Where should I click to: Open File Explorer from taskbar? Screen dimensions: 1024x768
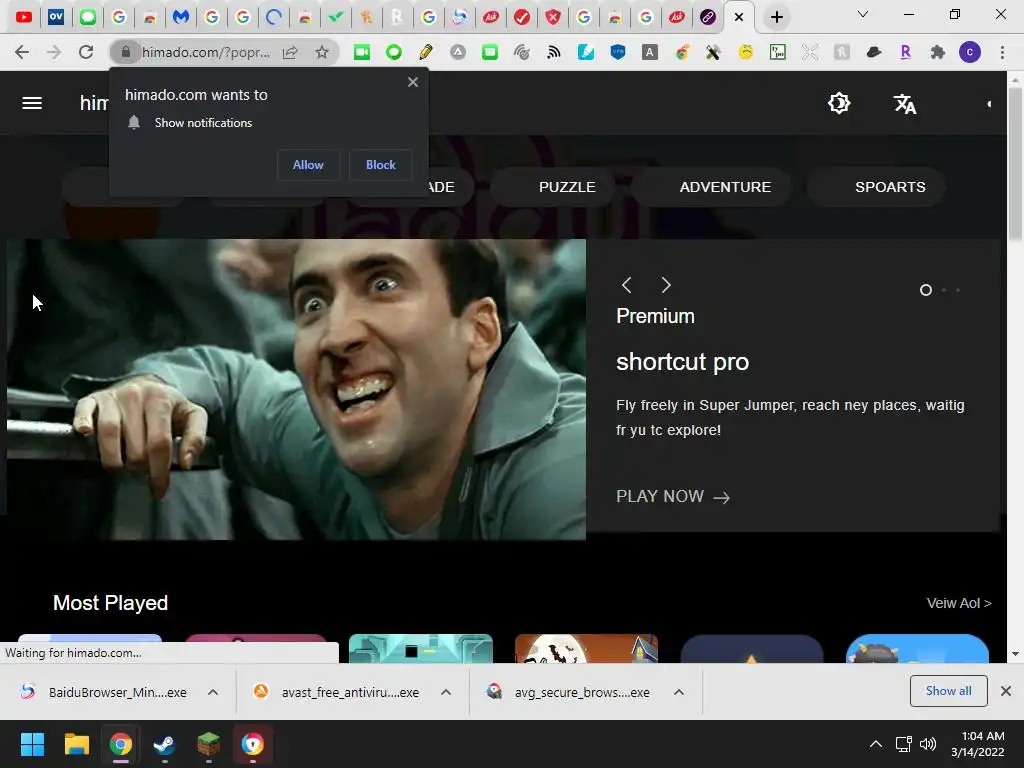[76, 744]
